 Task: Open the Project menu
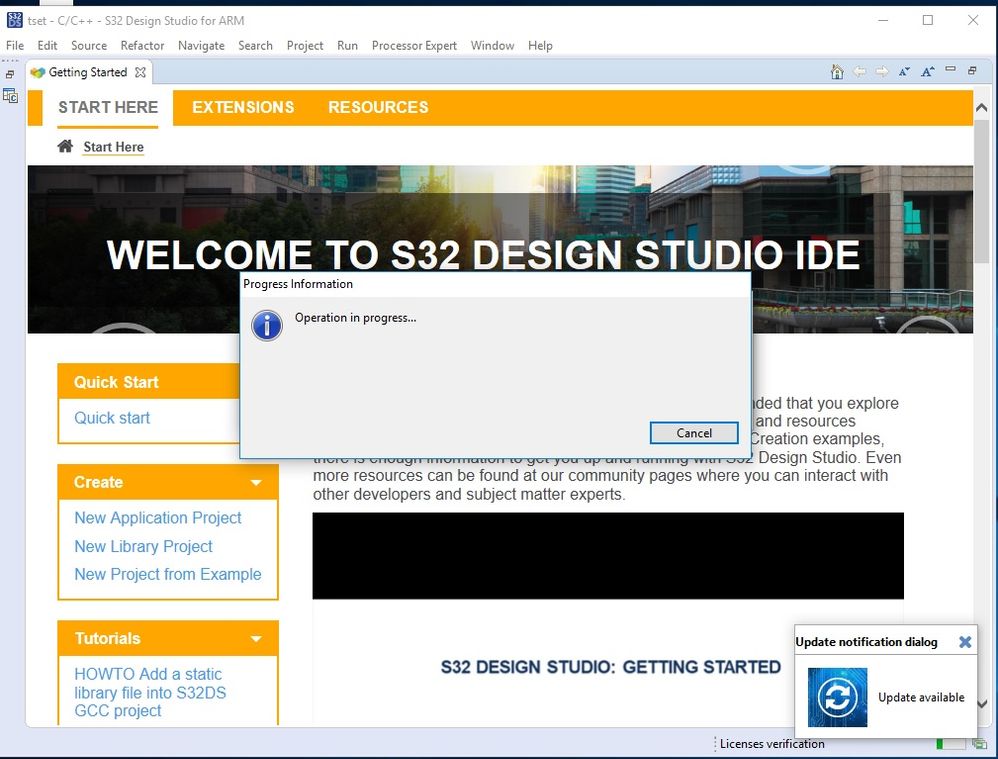[x=305, y=46]
